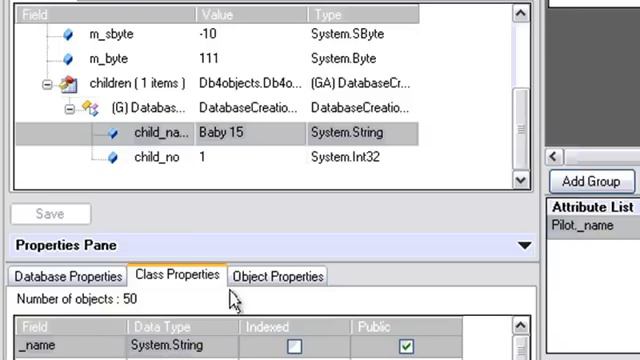Click System.String data type for _name

click(183, 346)
